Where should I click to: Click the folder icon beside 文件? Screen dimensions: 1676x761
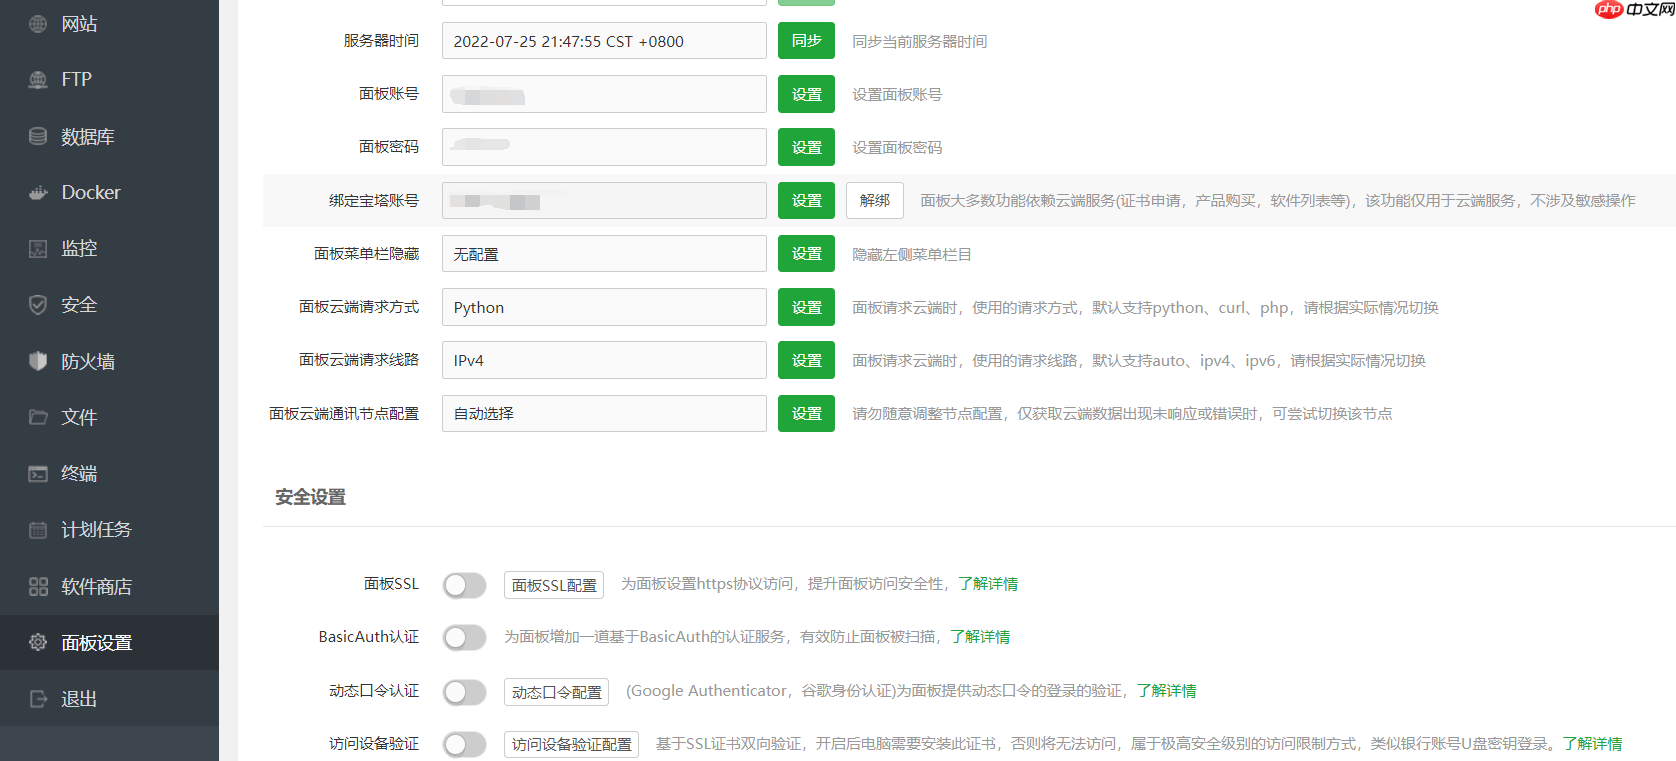coord(38,417)
